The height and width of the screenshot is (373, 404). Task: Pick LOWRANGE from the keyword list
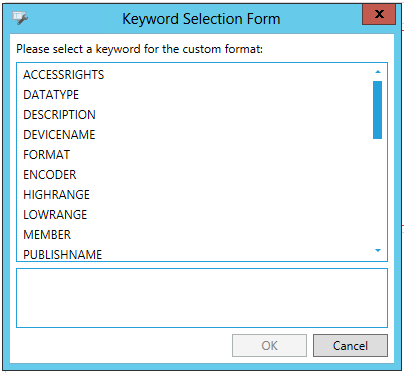tap(55, 215)
